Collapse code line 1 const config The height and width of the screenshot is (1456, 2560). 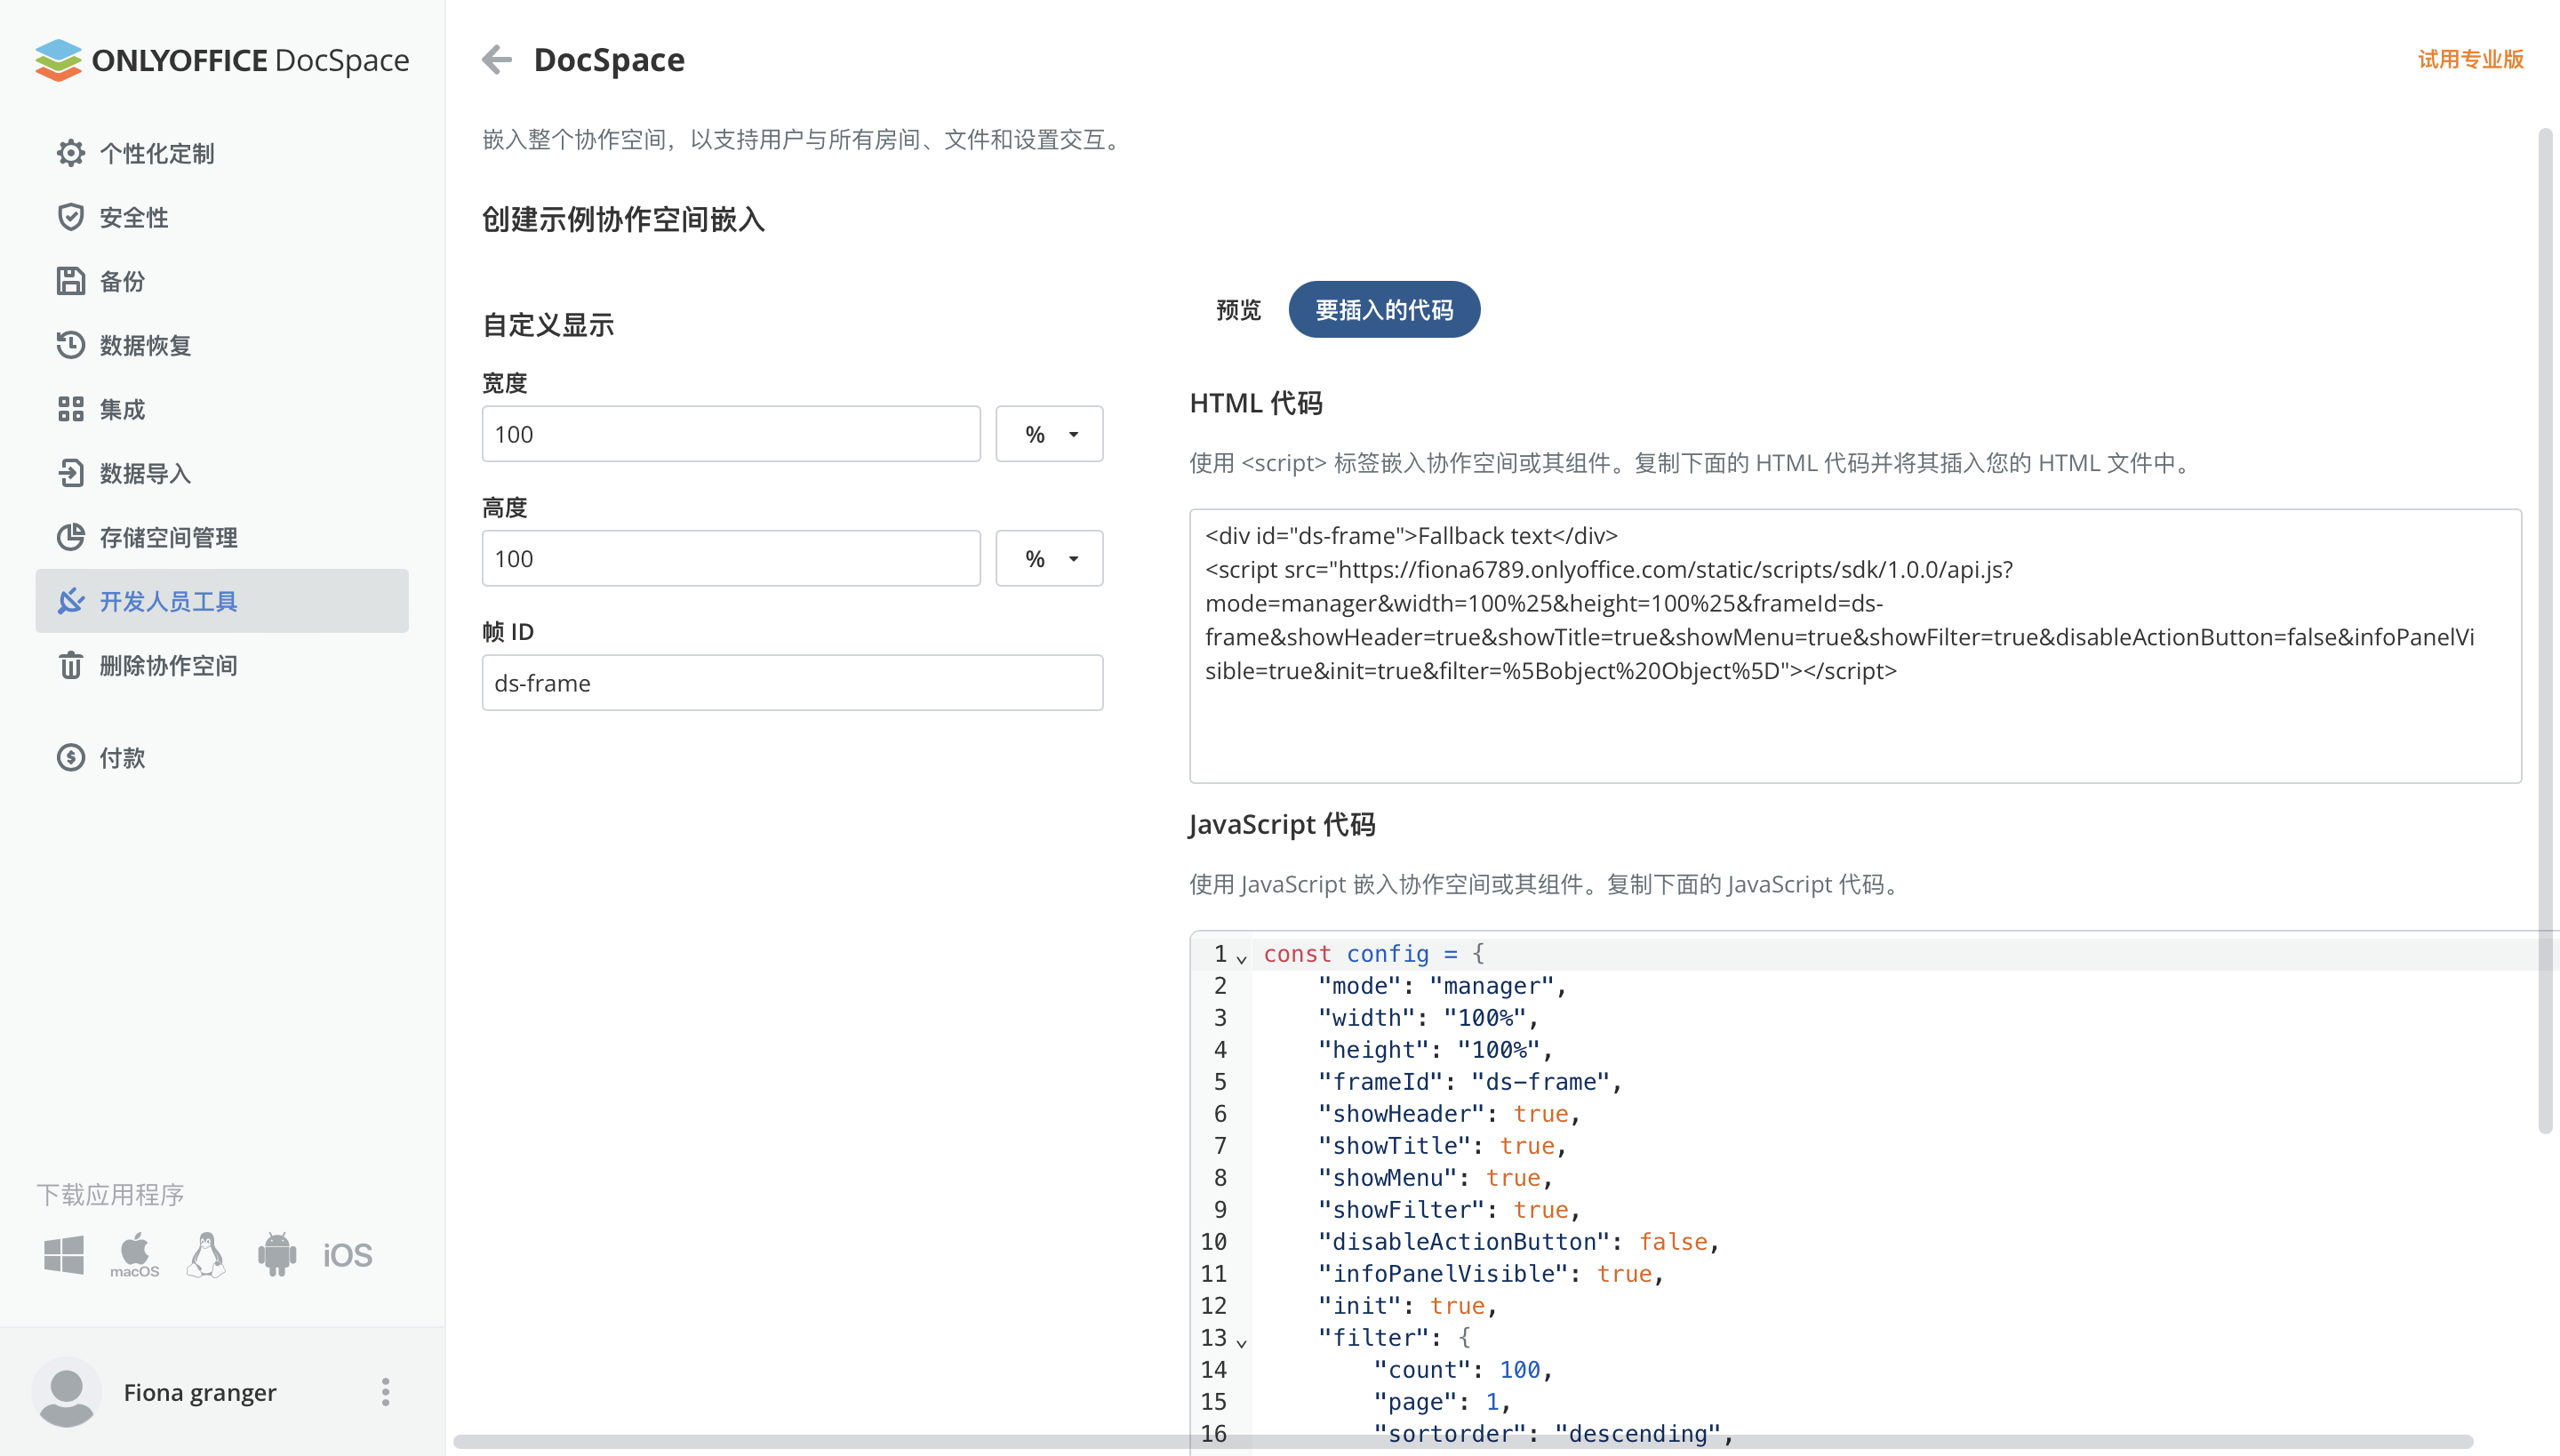1242,957
